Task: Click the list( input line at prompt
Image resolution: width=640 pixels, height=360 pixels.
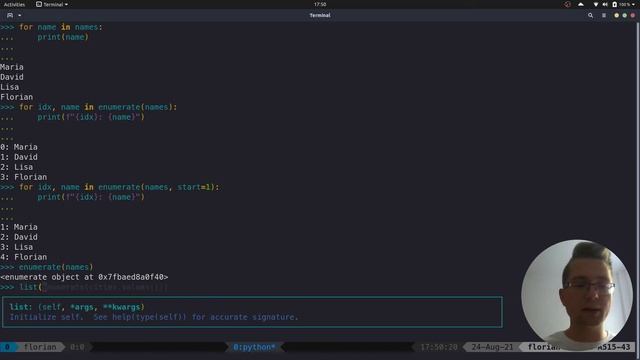Action: [84, 287]
